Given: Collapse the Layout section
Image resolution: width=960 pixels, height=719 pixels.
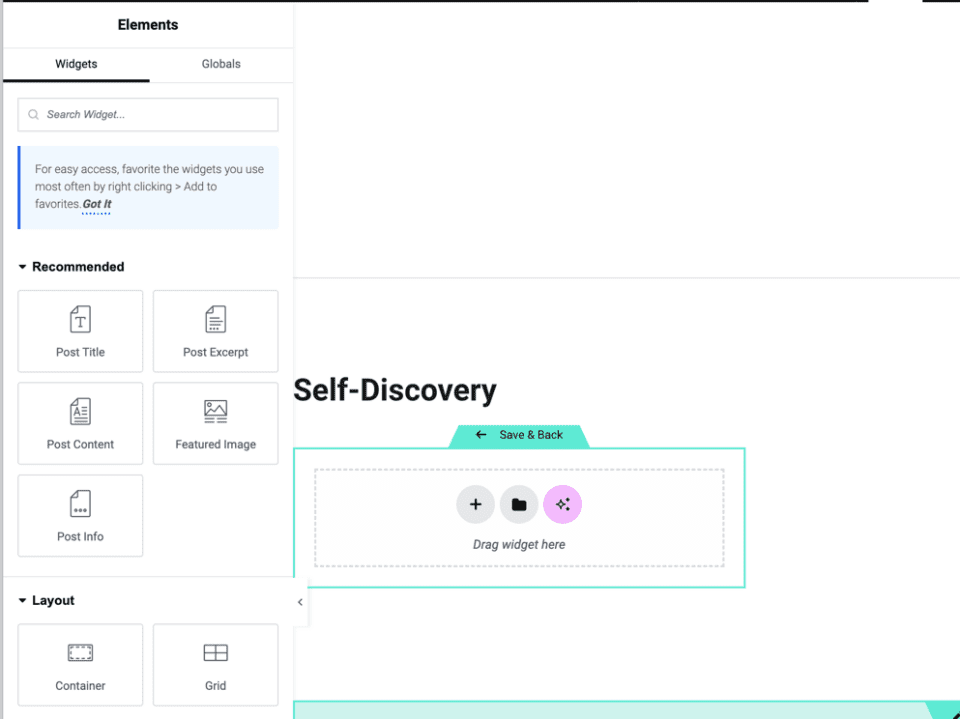Looking at the screenshot, I should (x=23, y=601).
